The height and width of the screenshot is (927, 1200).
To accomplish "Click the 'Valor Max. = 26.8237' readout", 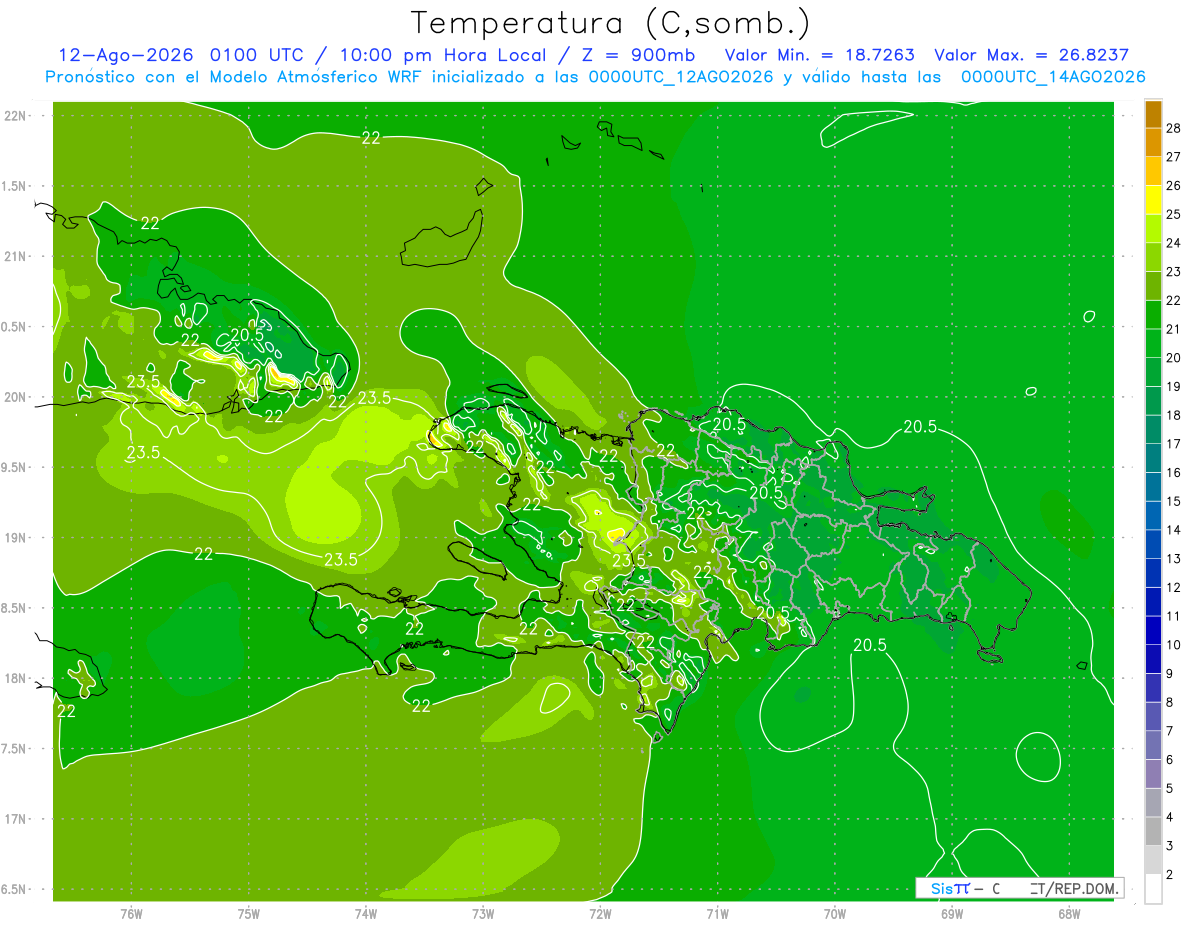I will pyautogui.click(x=1031, y=56).
